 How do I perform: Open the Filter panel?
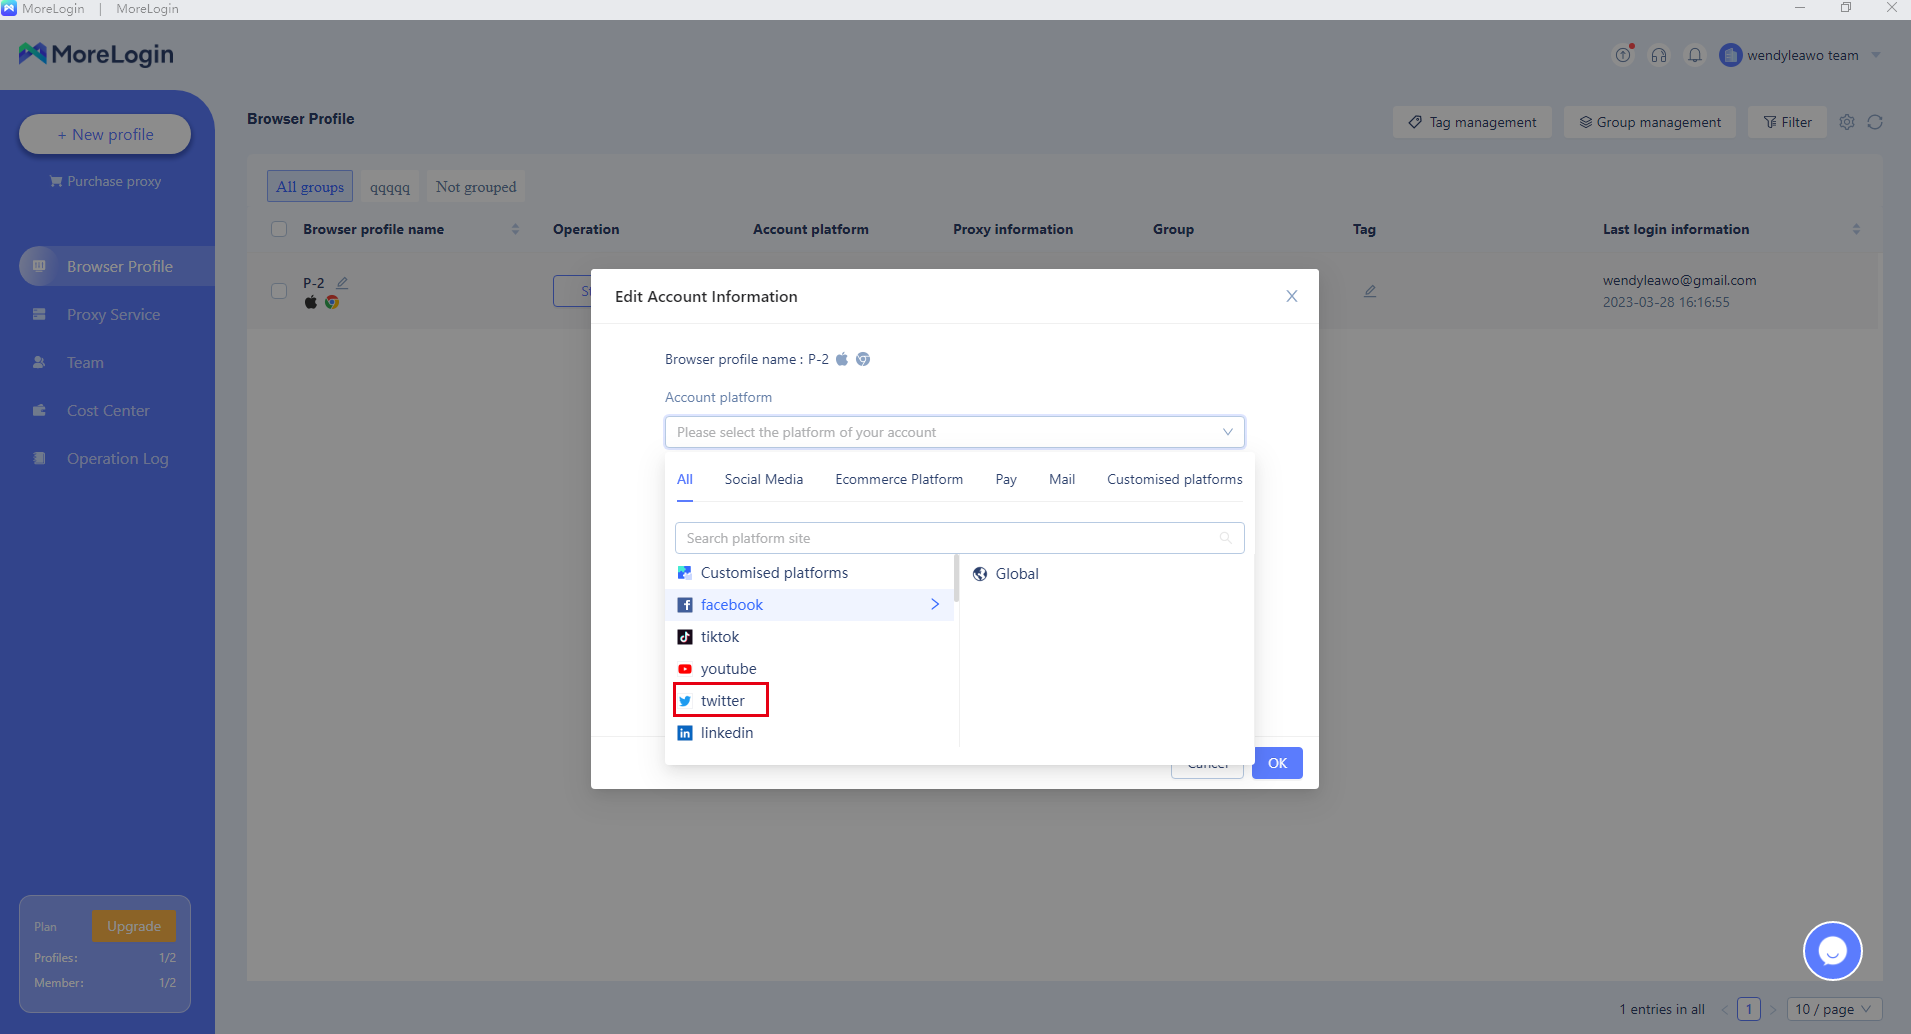pyautogui.click(x=1787, y=122)
